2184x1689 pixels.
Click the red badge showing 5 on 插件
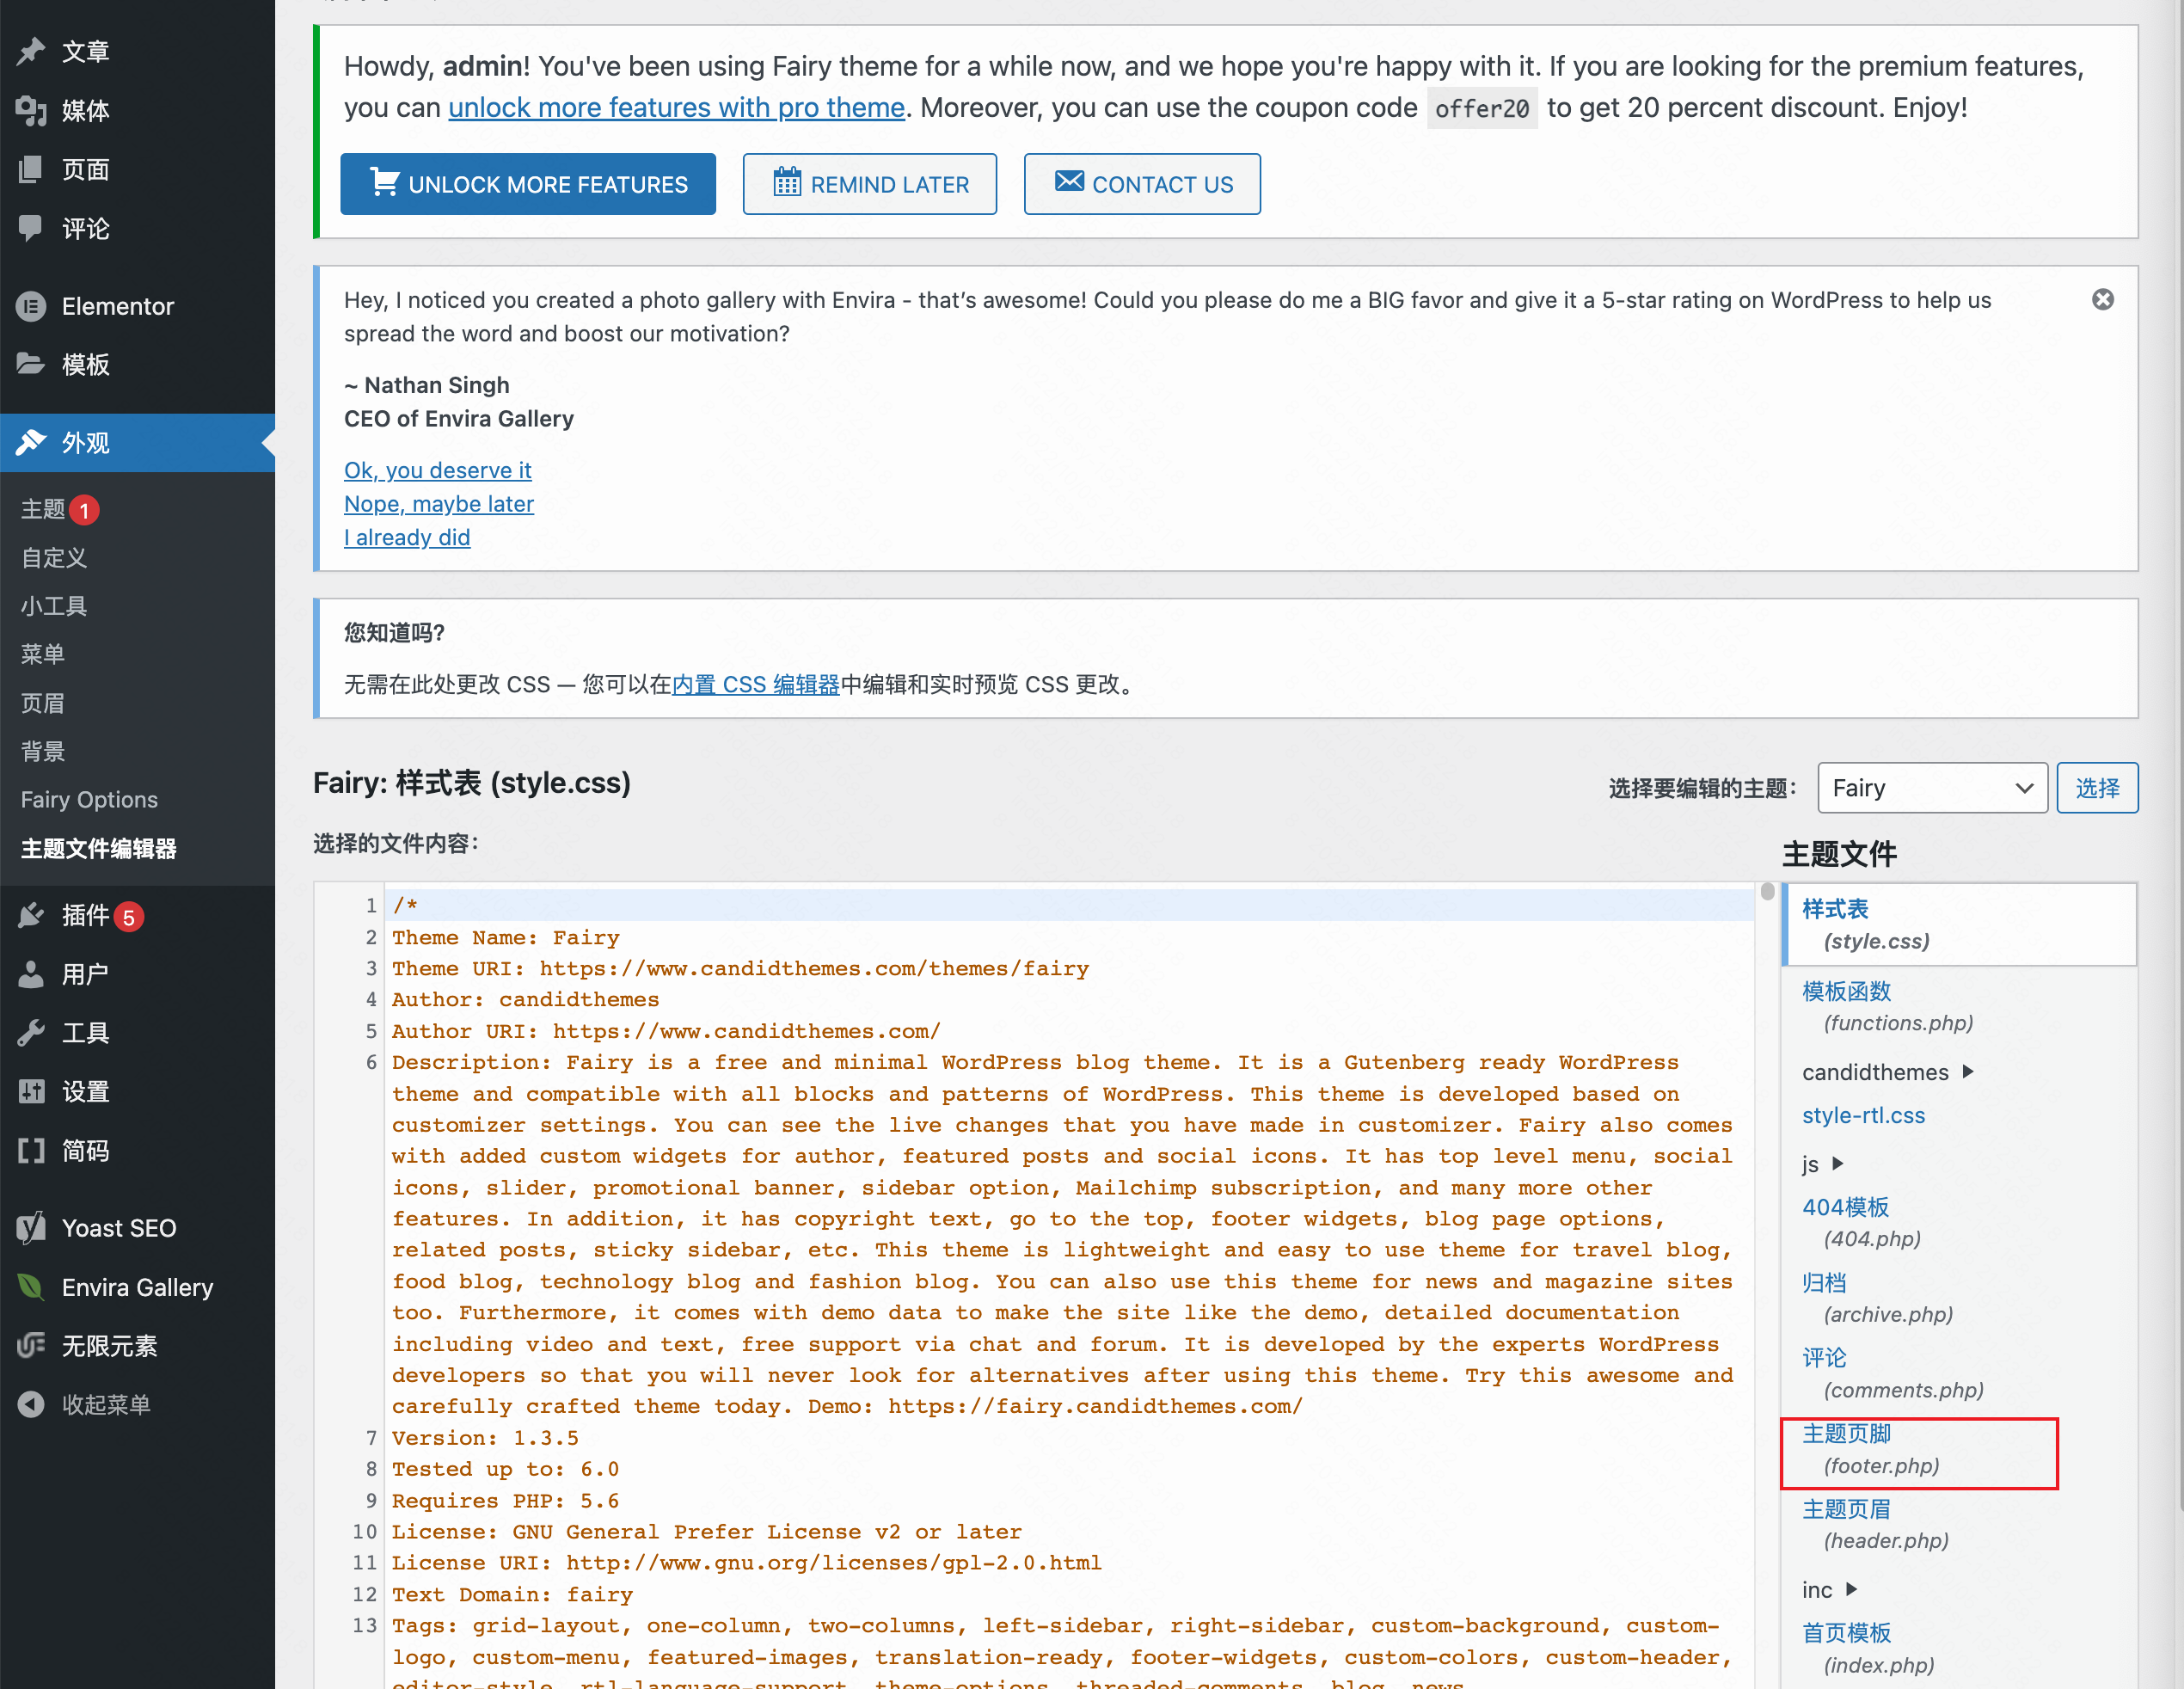[129, 917]
